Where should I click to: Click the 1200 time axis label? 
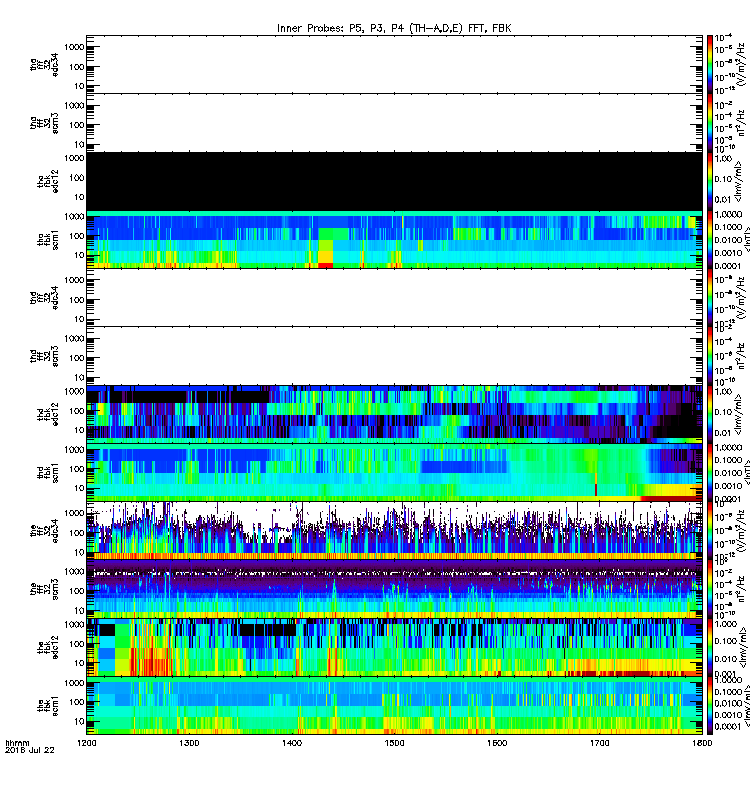coord(87,743)
